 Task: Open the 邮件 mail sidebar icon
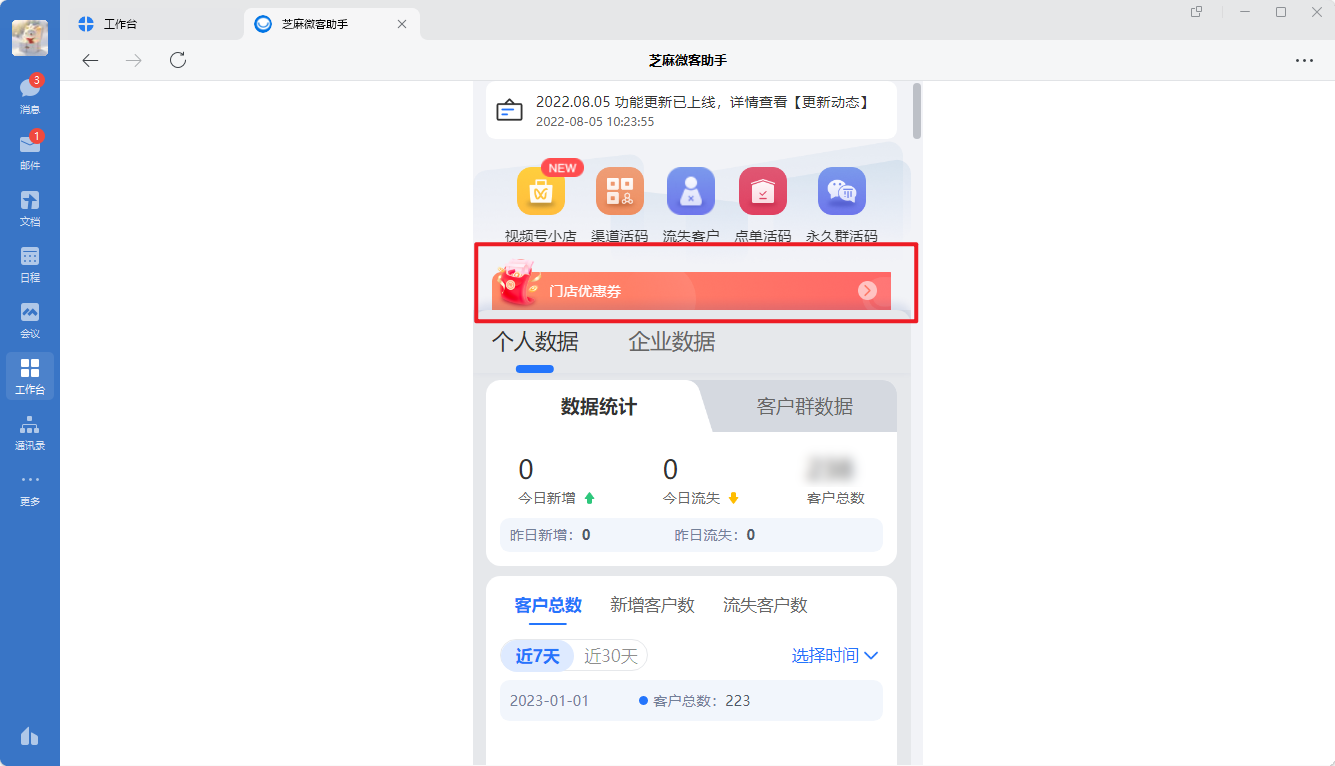pyautogui.click(x=30, y=151)
